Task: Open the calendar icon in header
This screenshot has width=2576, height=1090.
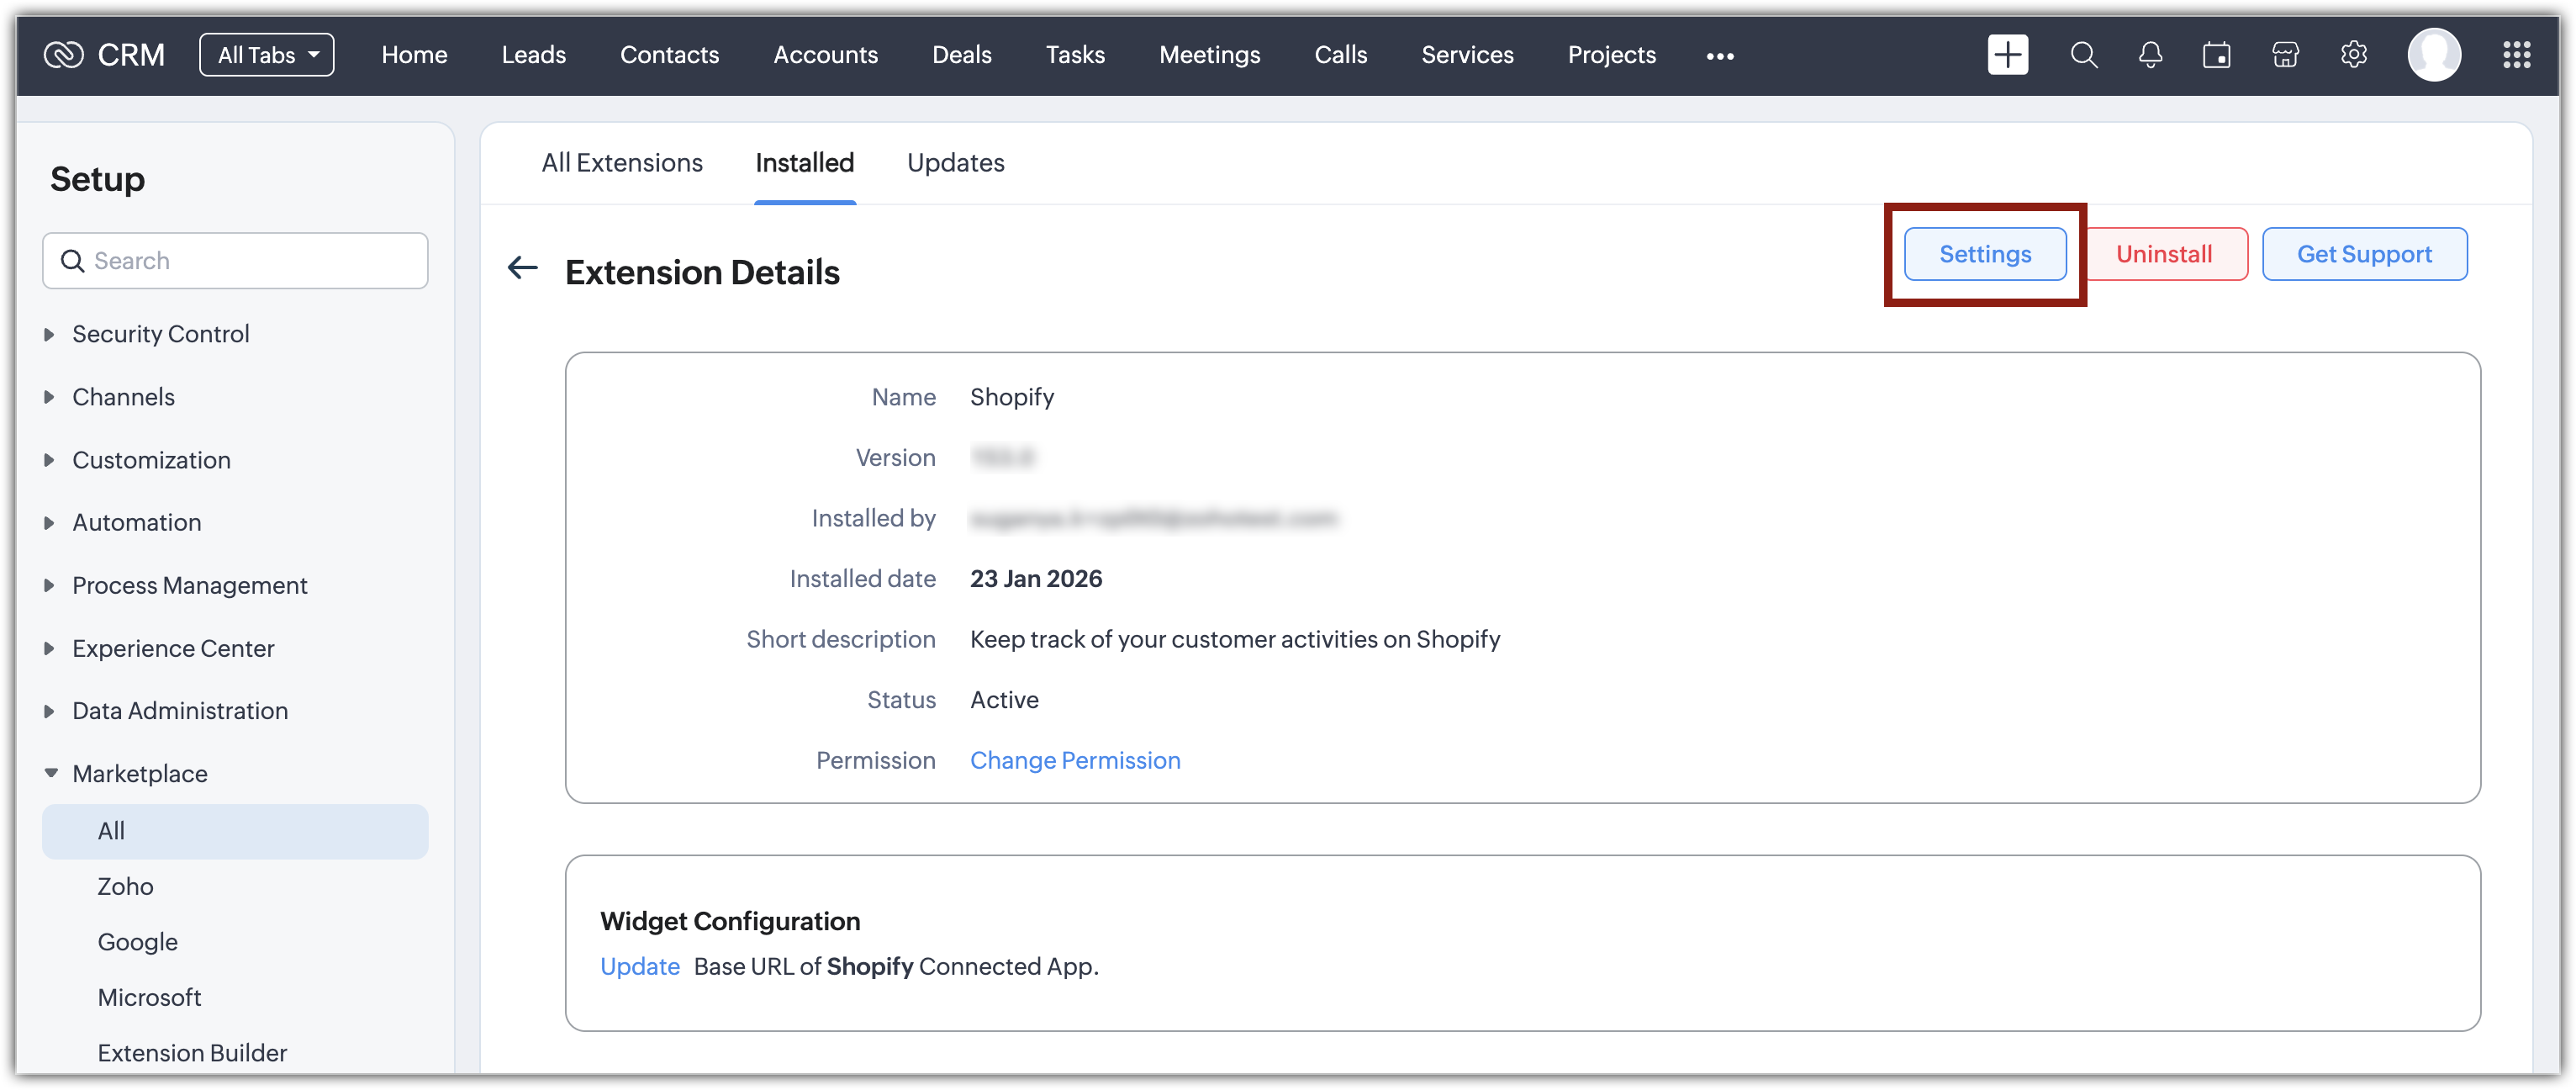Action: click(x=2216, y=55)
